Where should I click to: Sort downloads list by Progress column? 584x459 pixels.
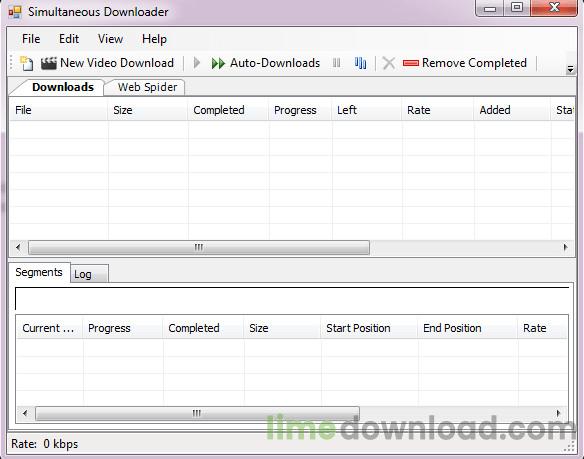coord(300,110)
